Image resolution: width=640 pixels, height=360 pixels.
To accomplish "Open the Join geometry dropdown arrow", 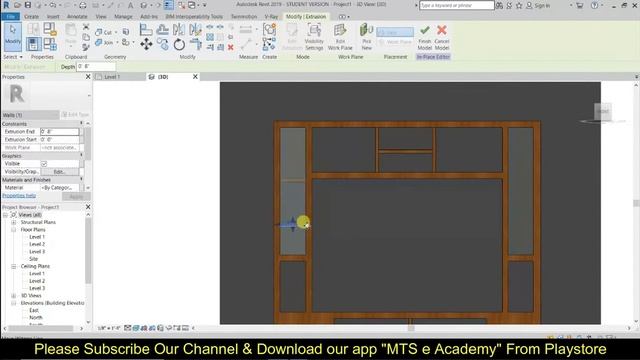I will click(117, 42).
